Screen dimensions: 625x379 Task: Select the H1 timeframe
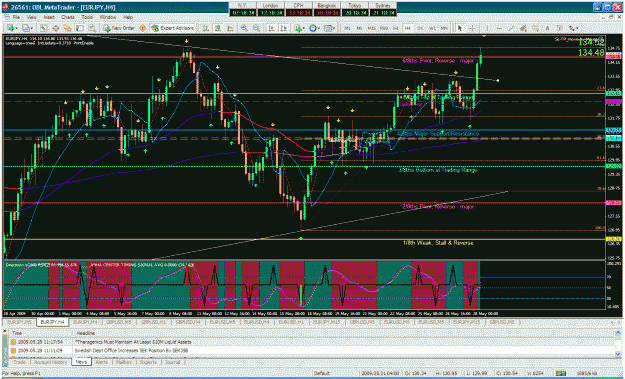[x=396, y=28]
